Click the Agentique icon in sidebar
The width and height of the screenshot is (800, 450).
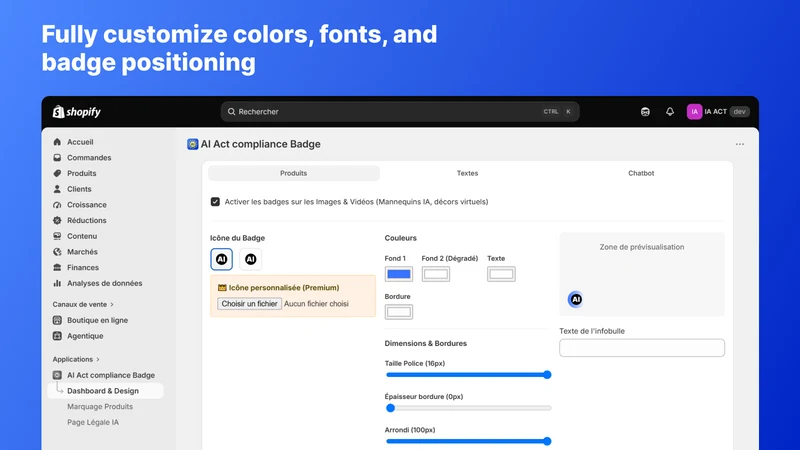57,336
